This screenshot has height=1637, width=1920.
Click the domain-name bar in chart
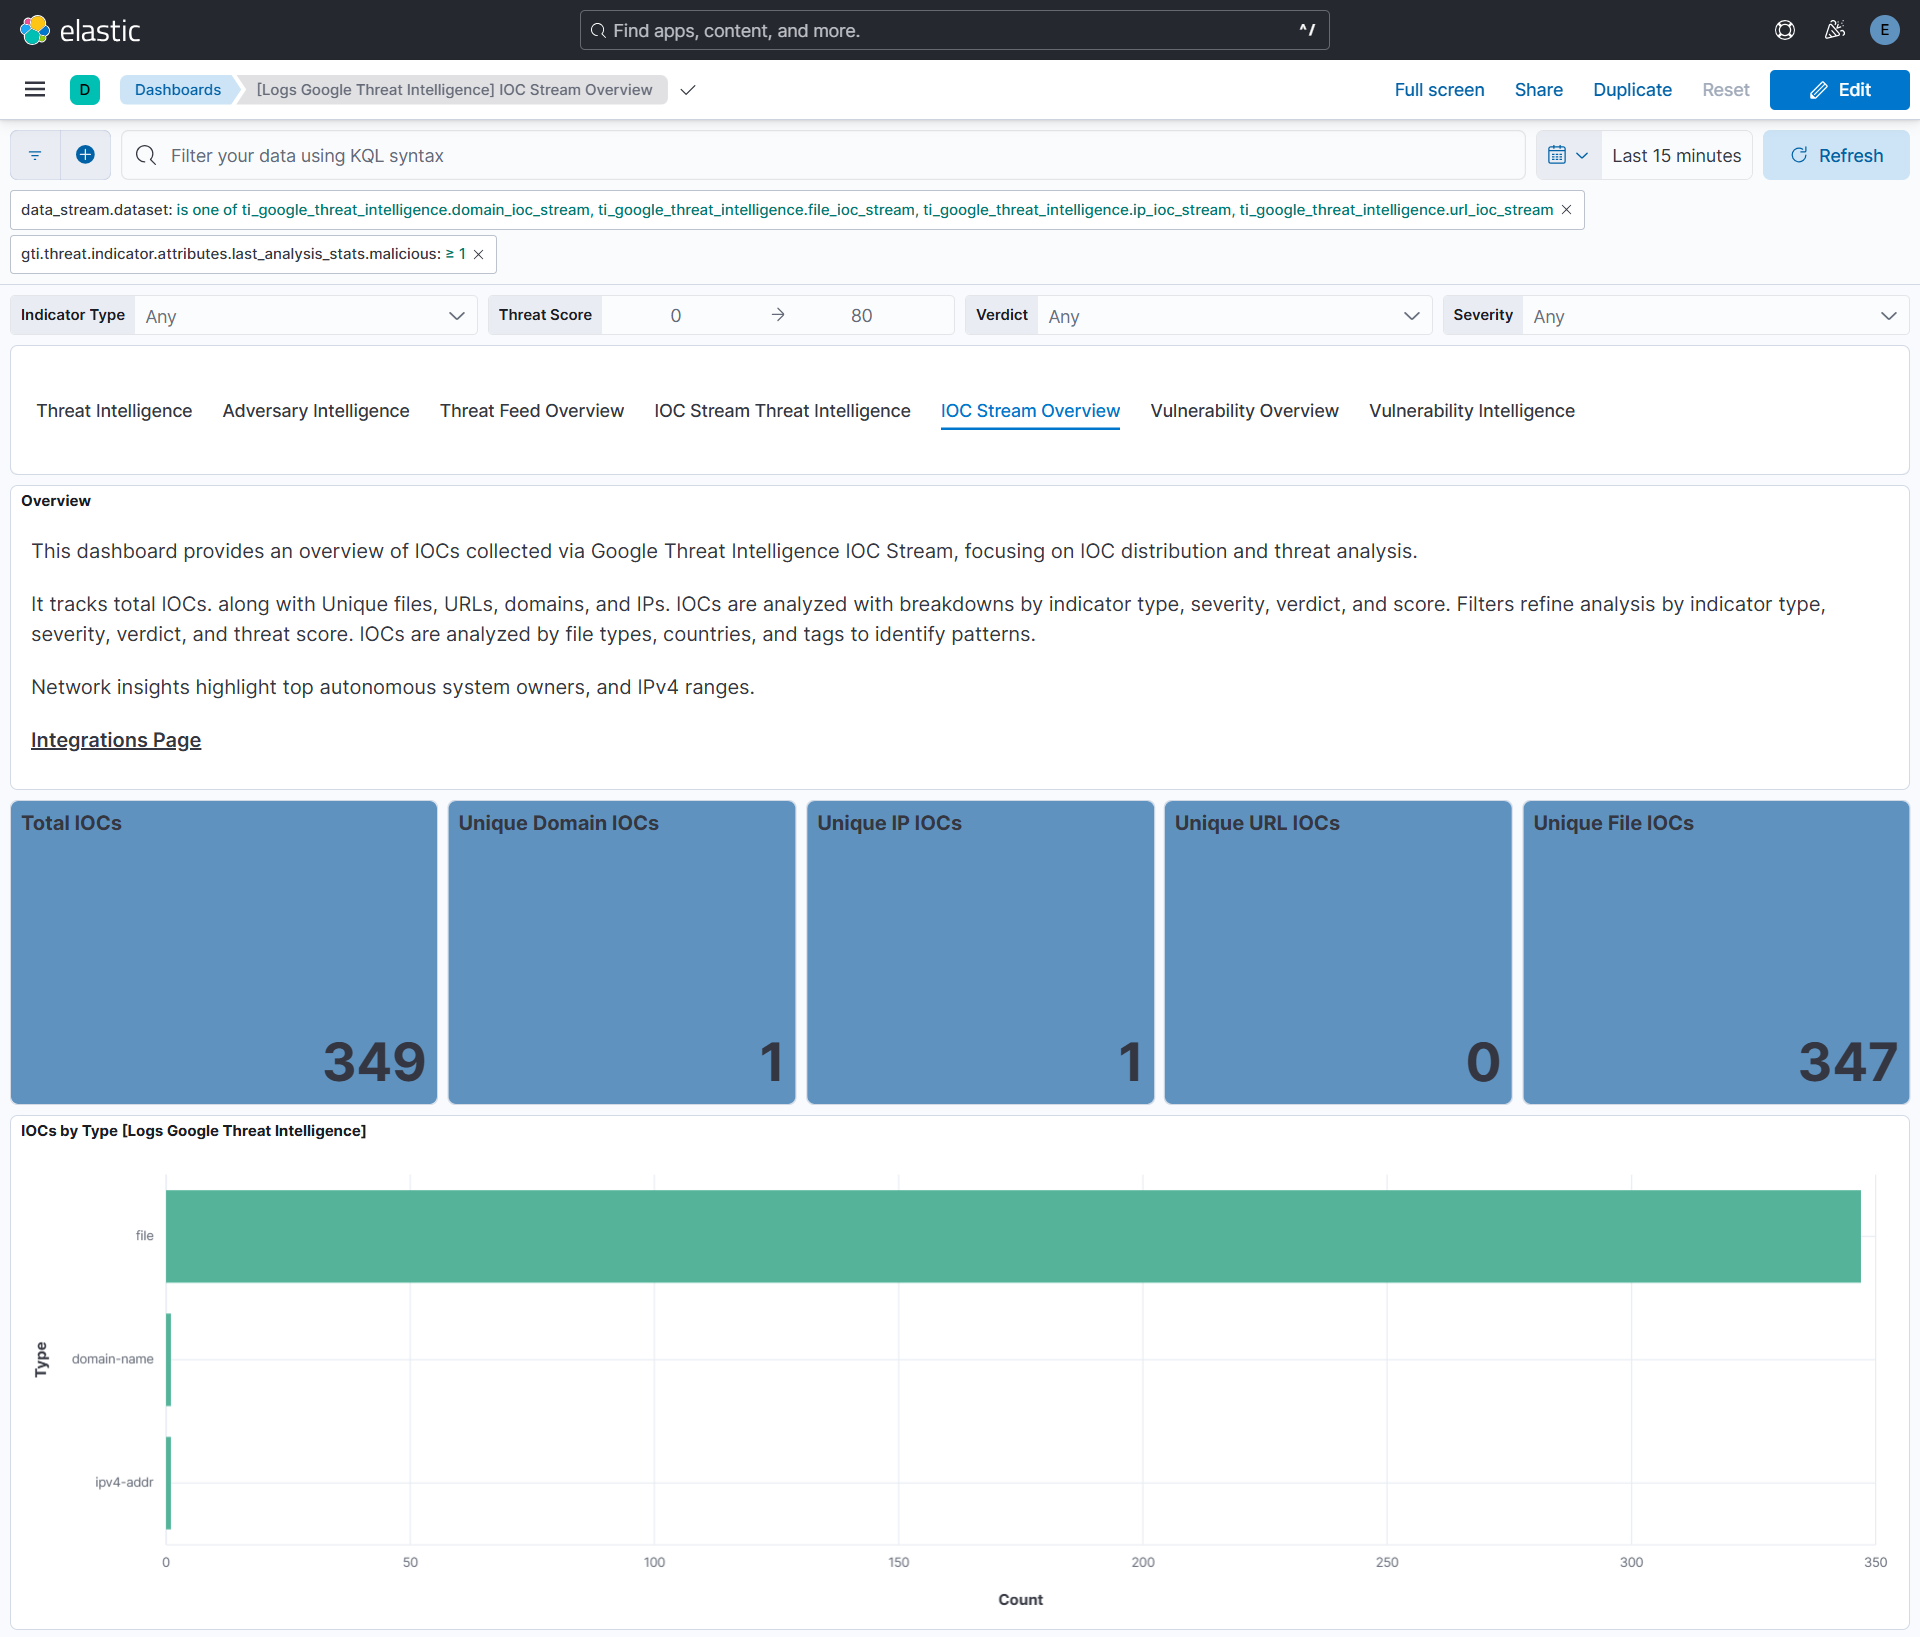click(x=169, y=1359)
